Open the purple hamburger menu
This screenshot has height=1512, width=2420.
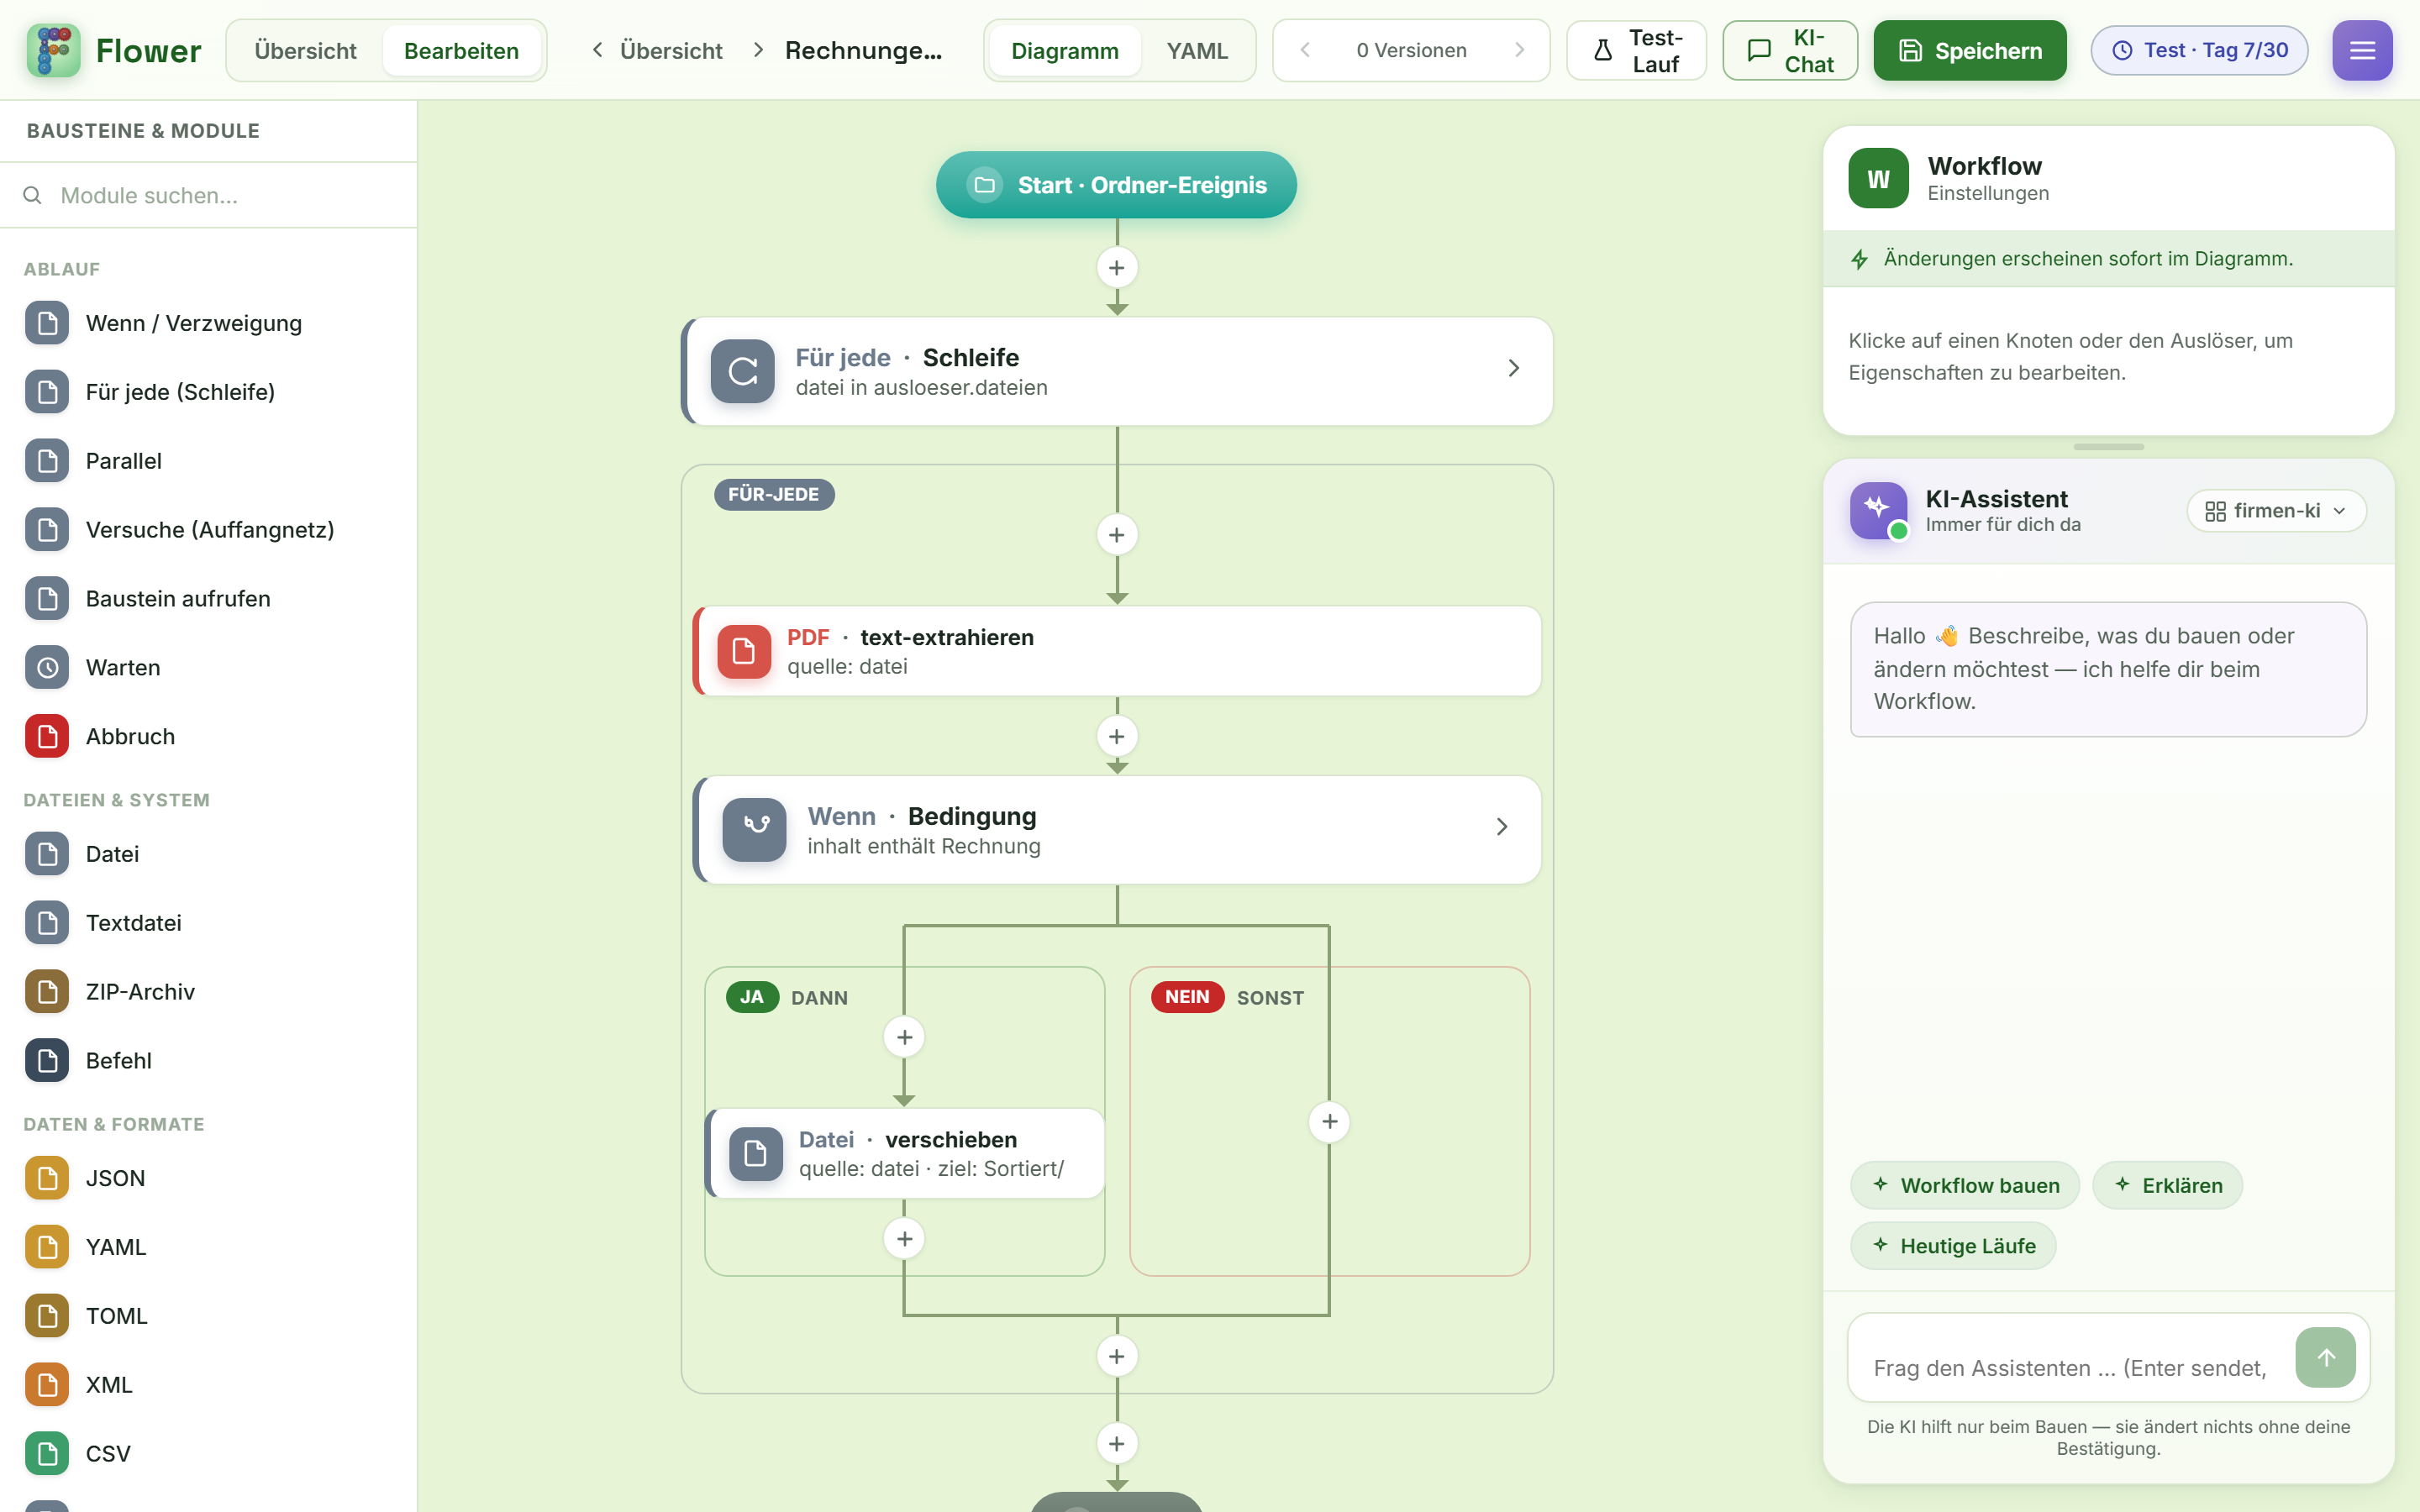pyautogui.click(x=2362, y=50)
